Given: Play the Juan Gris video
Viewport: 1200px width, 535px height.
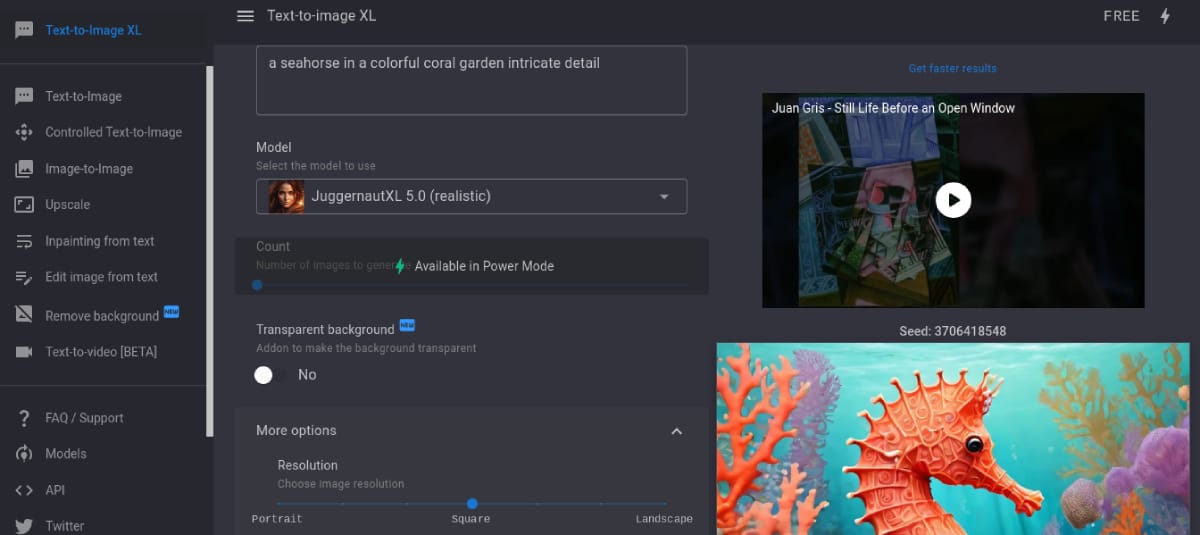Looking at the screenshot, I should coord(953,200).
